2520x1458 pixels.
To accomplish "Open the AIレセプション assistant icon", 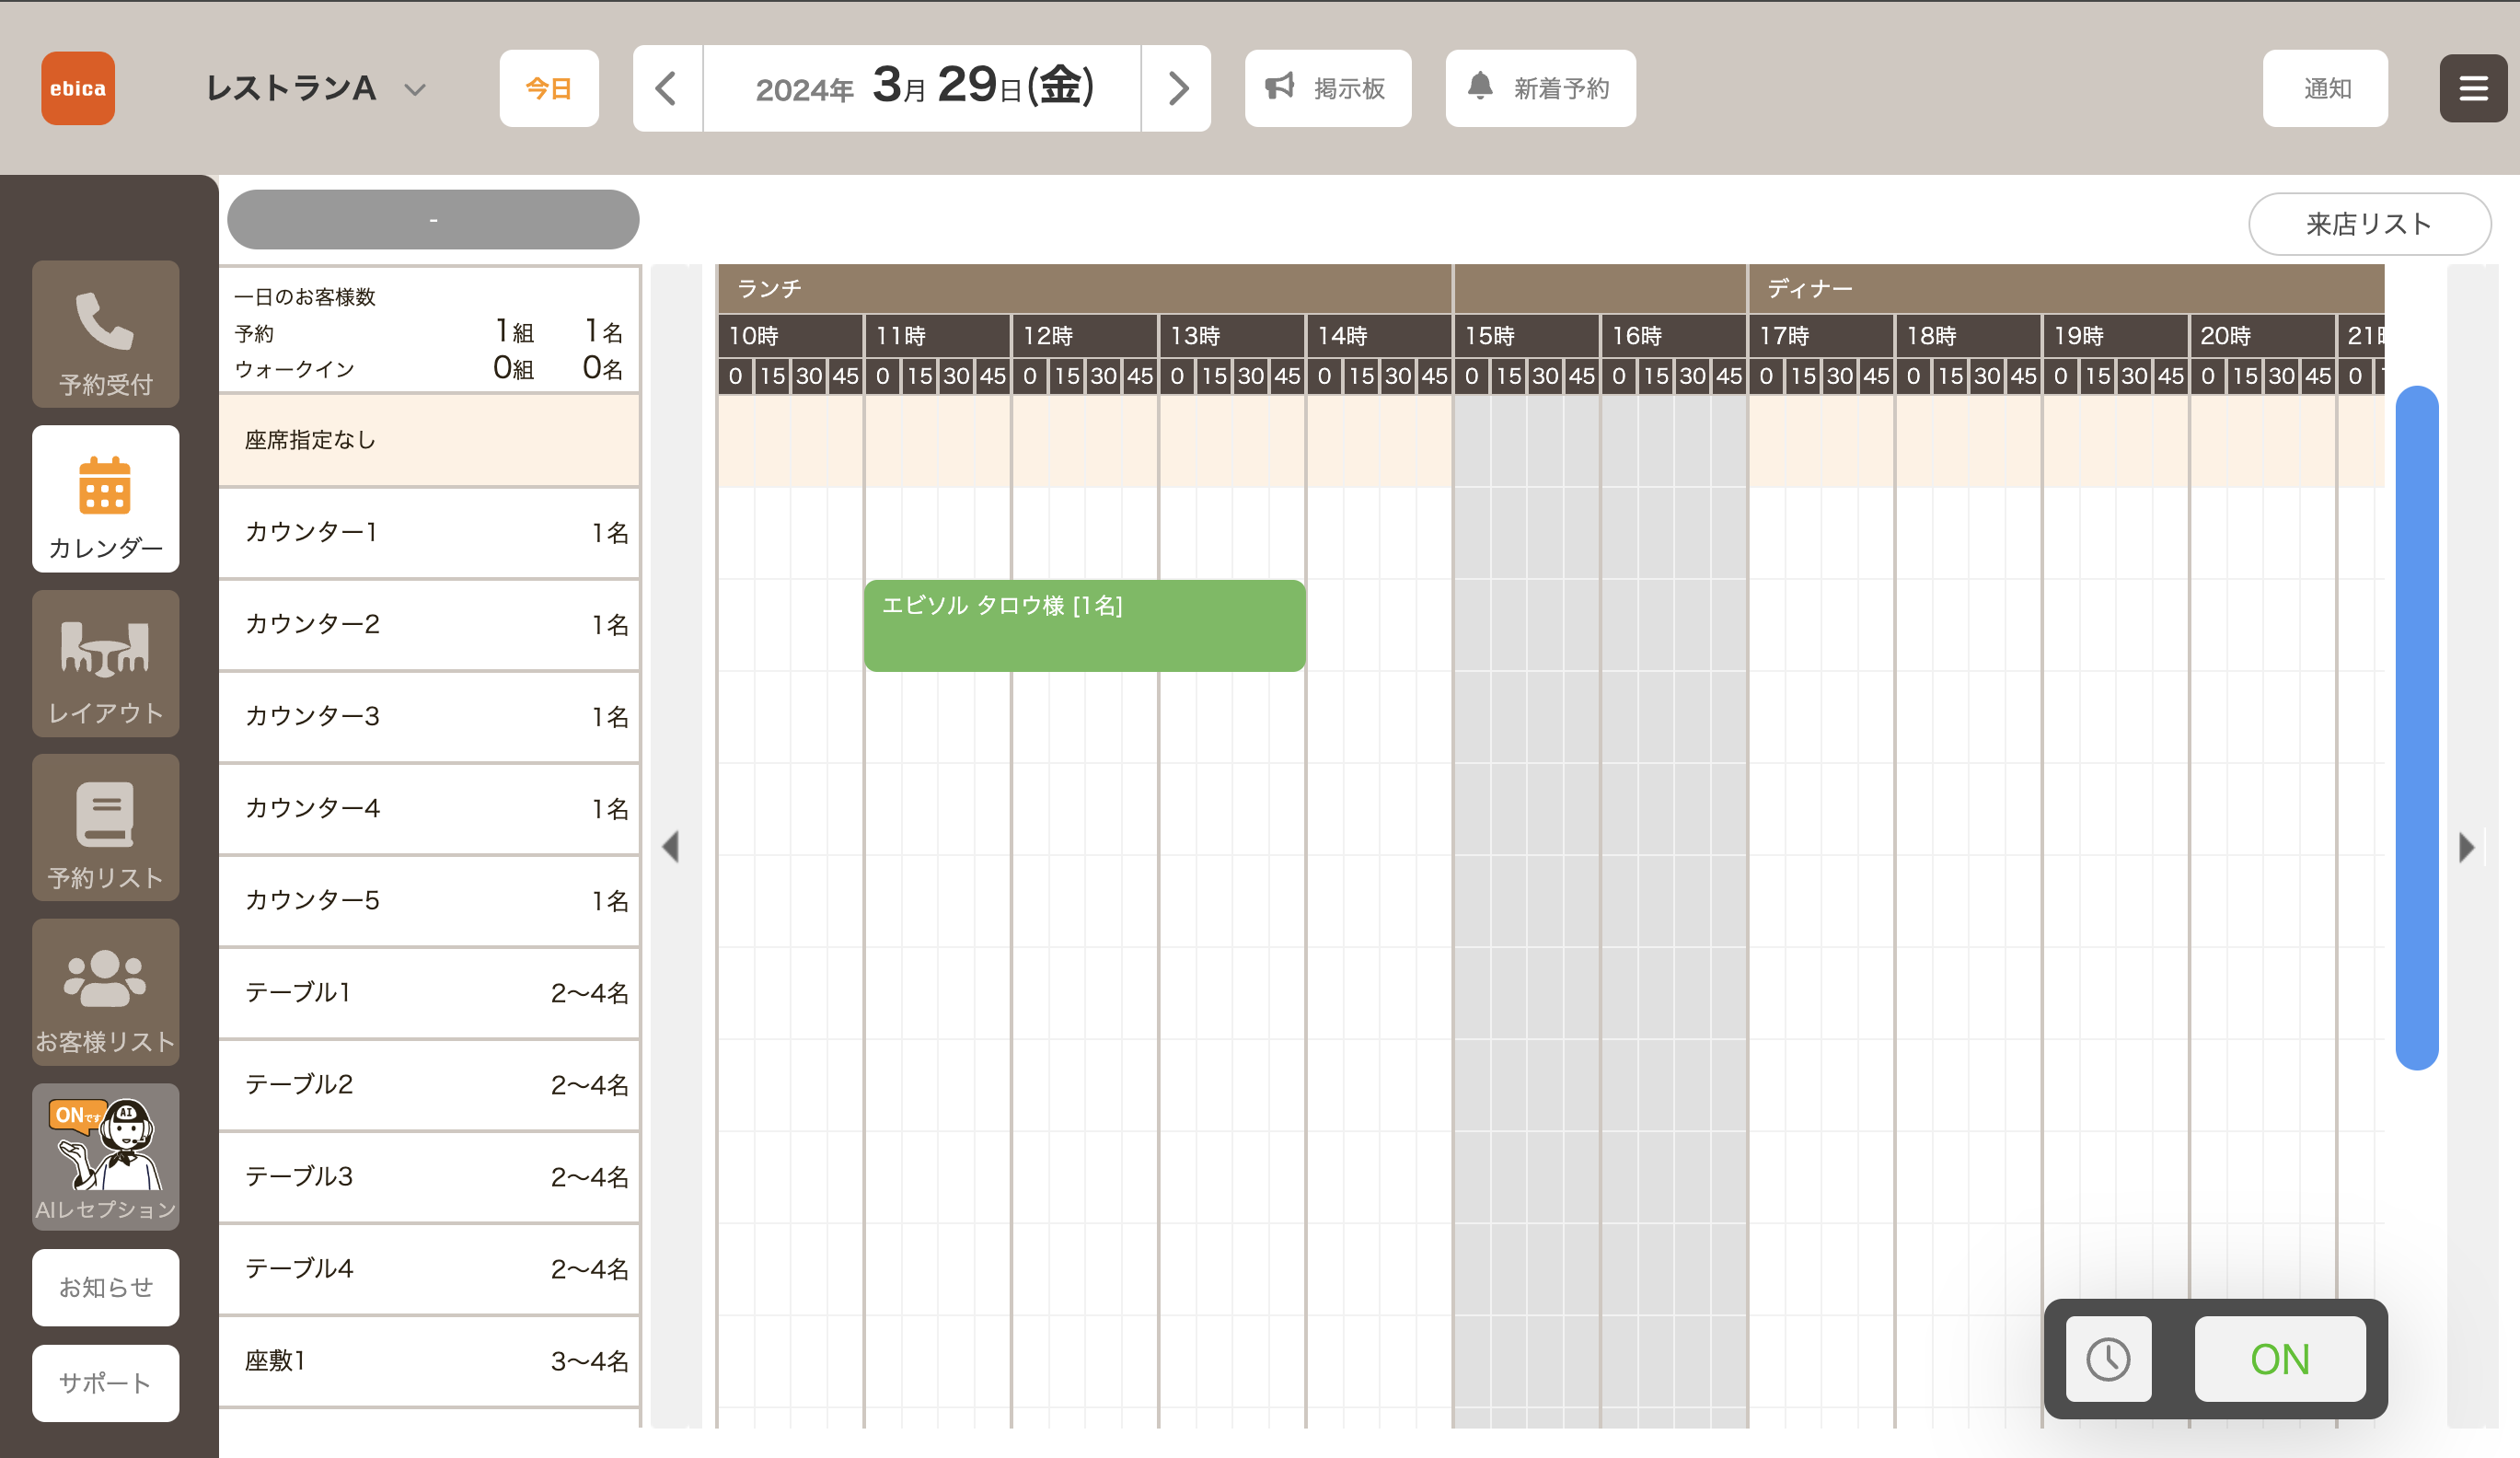I will tap(105, 1157).
